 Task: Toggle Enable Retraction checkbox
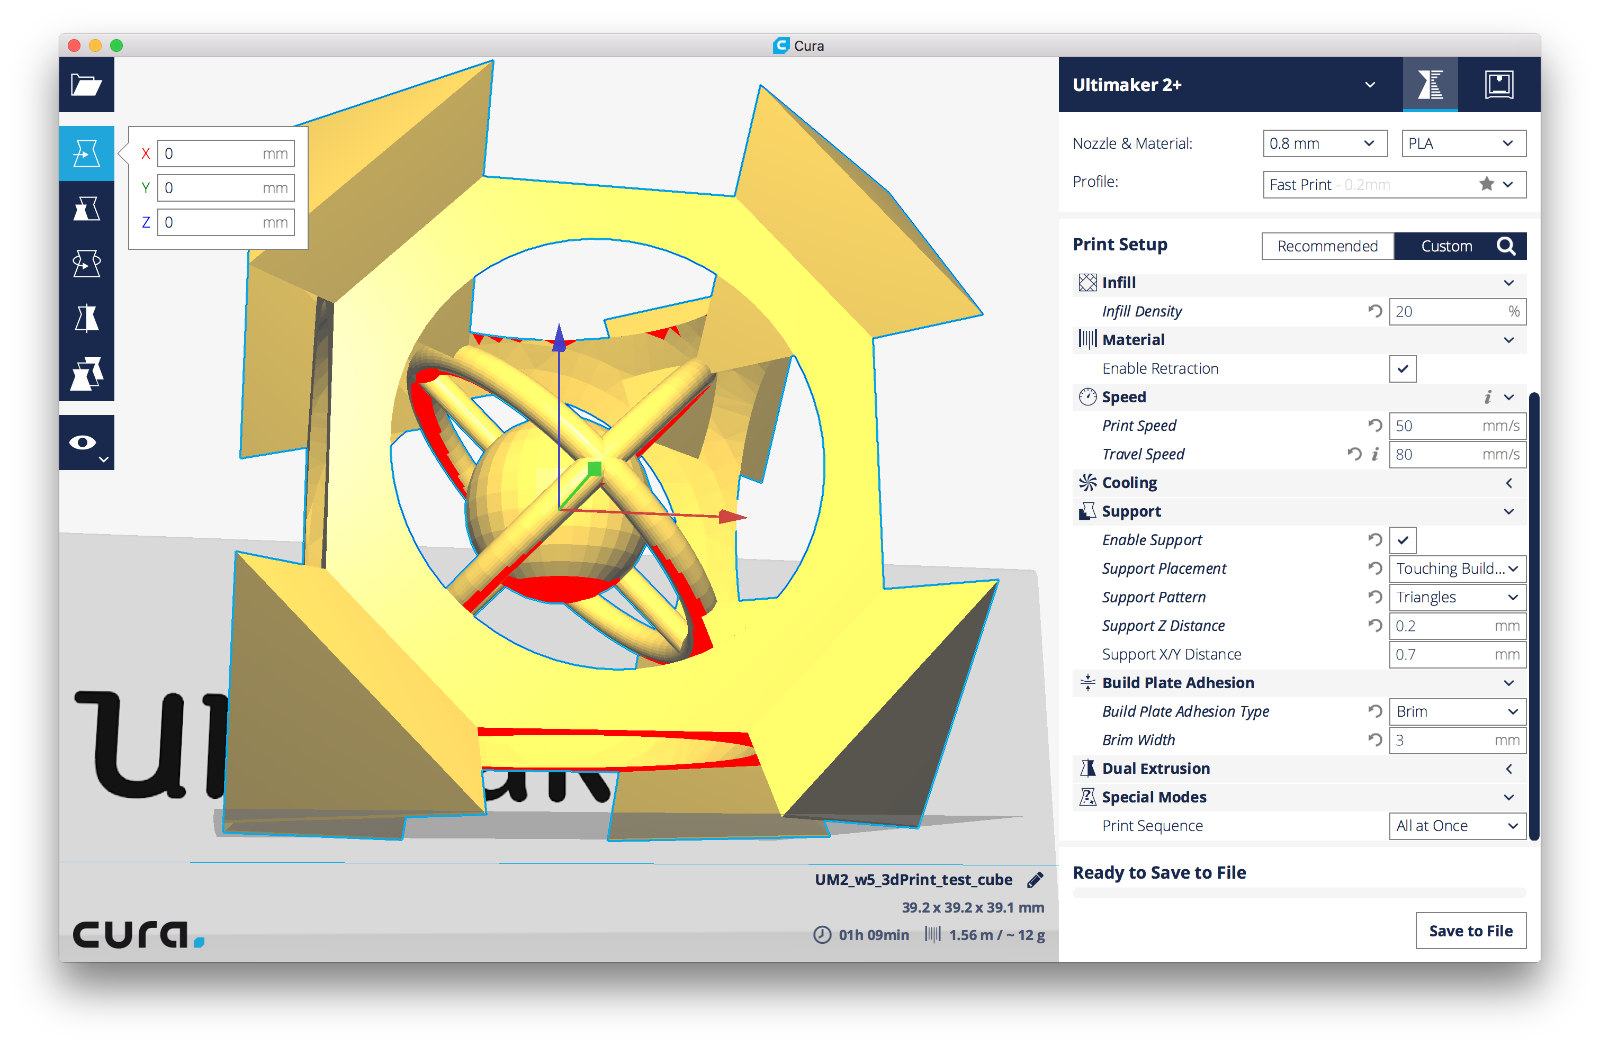[x=1403, y=369]
